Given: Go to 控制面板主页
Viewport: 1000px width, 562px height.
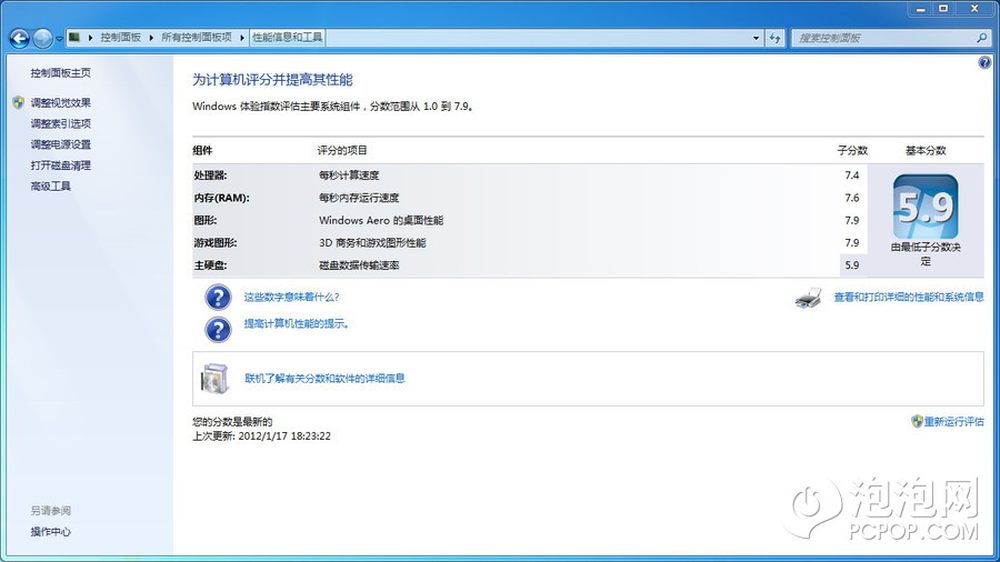Looking at the screenshot, I should pyautogui.click(x=61, y=73).
